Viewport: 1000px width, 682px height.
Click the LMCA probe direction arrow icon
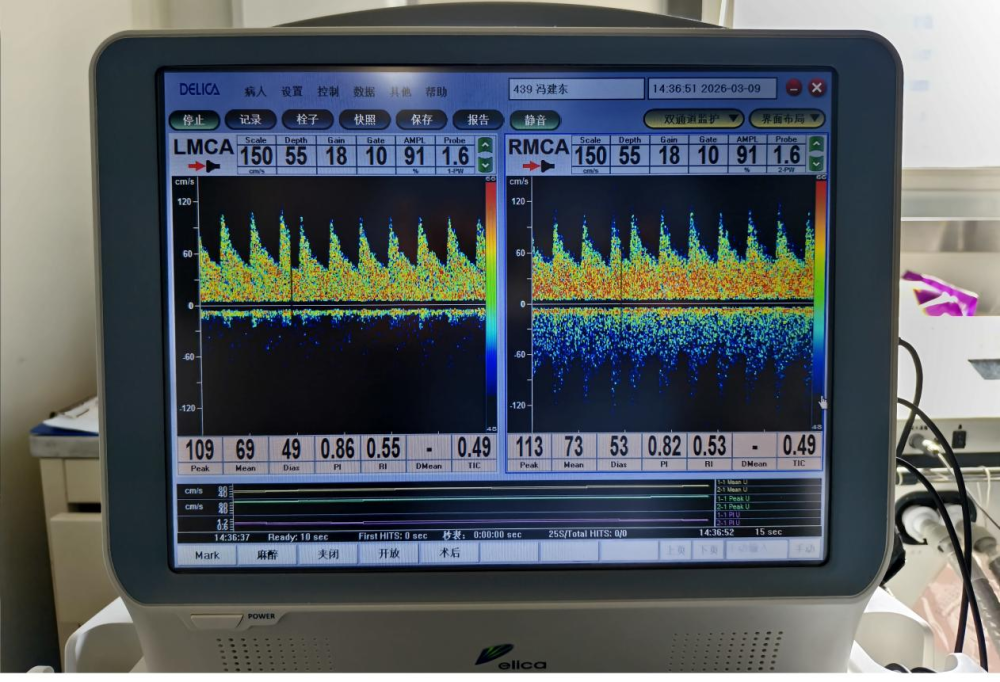pos(204,166)
